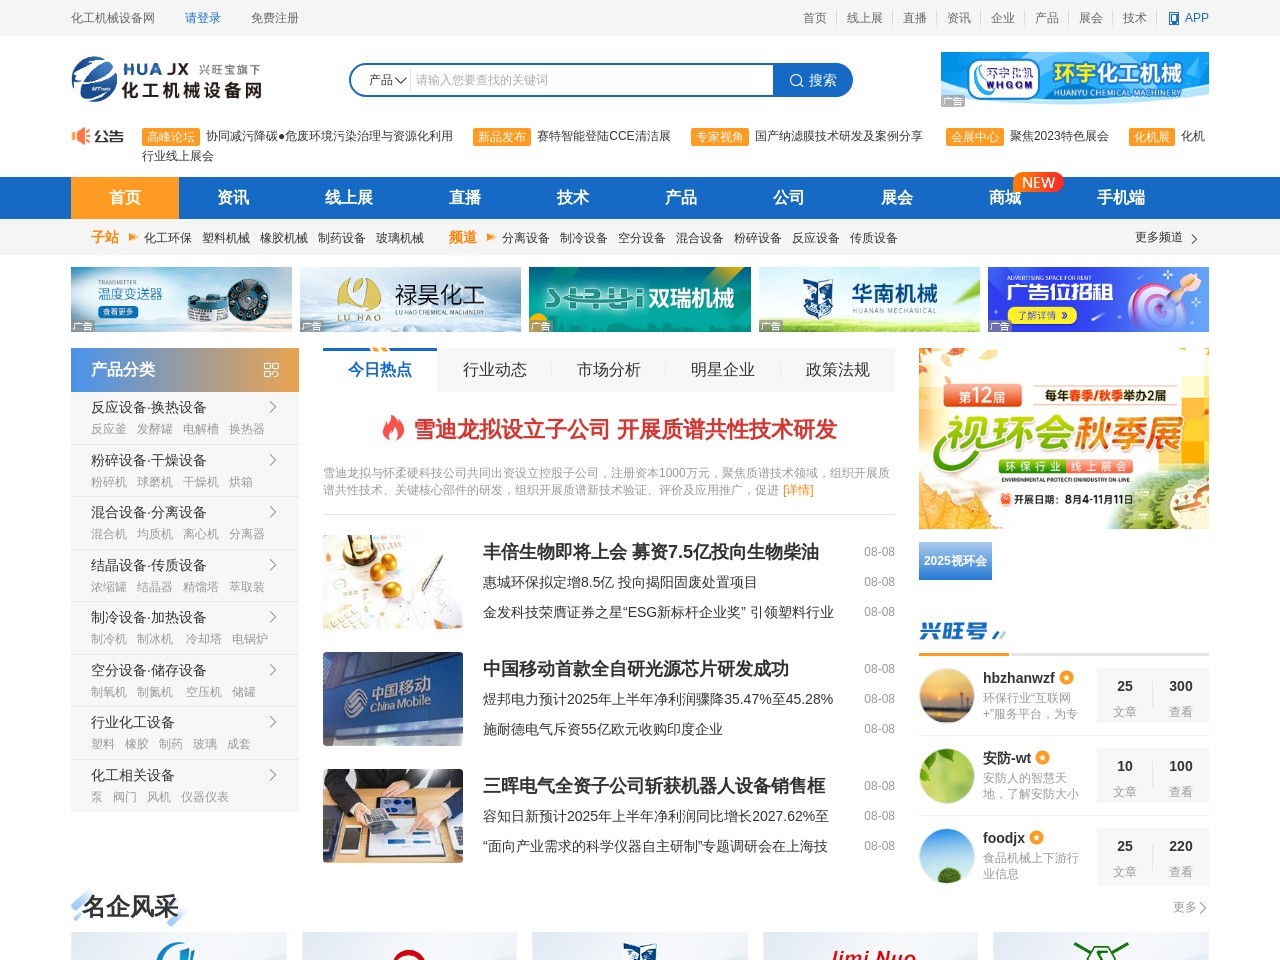
Task: Toggle follow star next to foodjx
Action: (x=1036, y=838)
